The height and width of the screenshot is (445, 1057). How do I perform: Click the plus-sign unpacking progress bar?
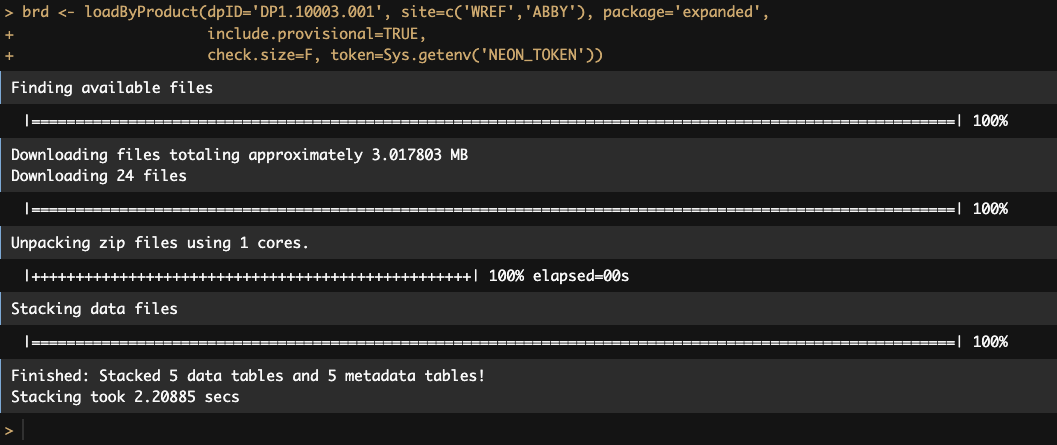tap(251, 276)
